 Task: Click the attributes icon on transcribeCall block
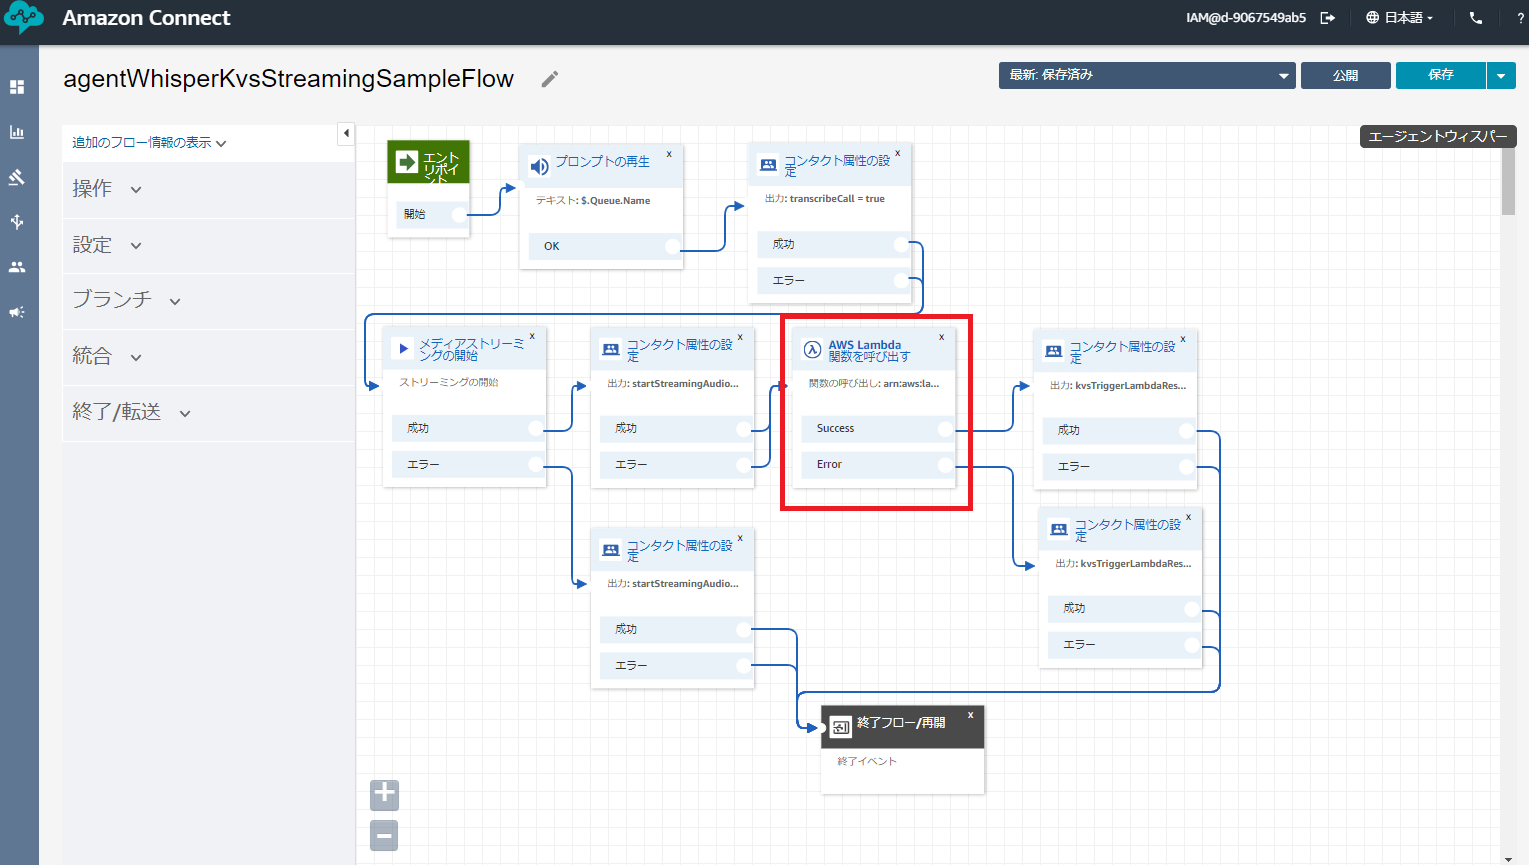[x=768, y=165]
